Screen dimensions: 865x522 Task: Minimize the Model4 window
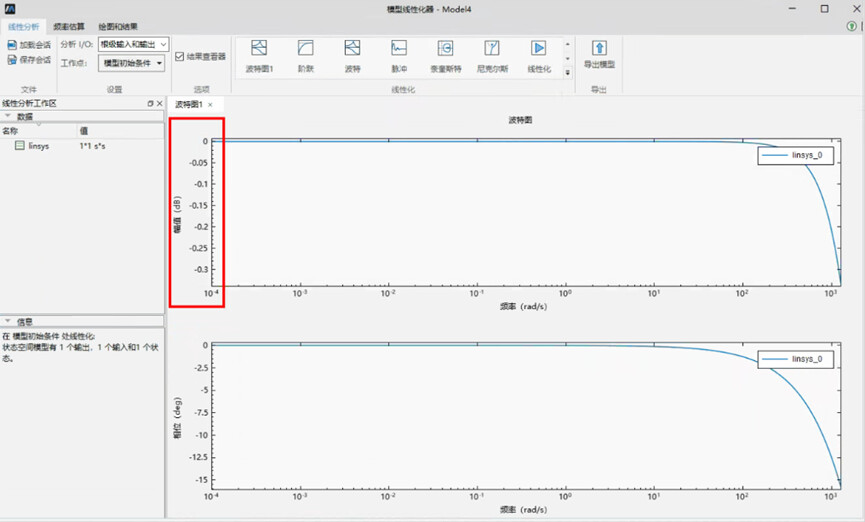click(x=792, y=9)
